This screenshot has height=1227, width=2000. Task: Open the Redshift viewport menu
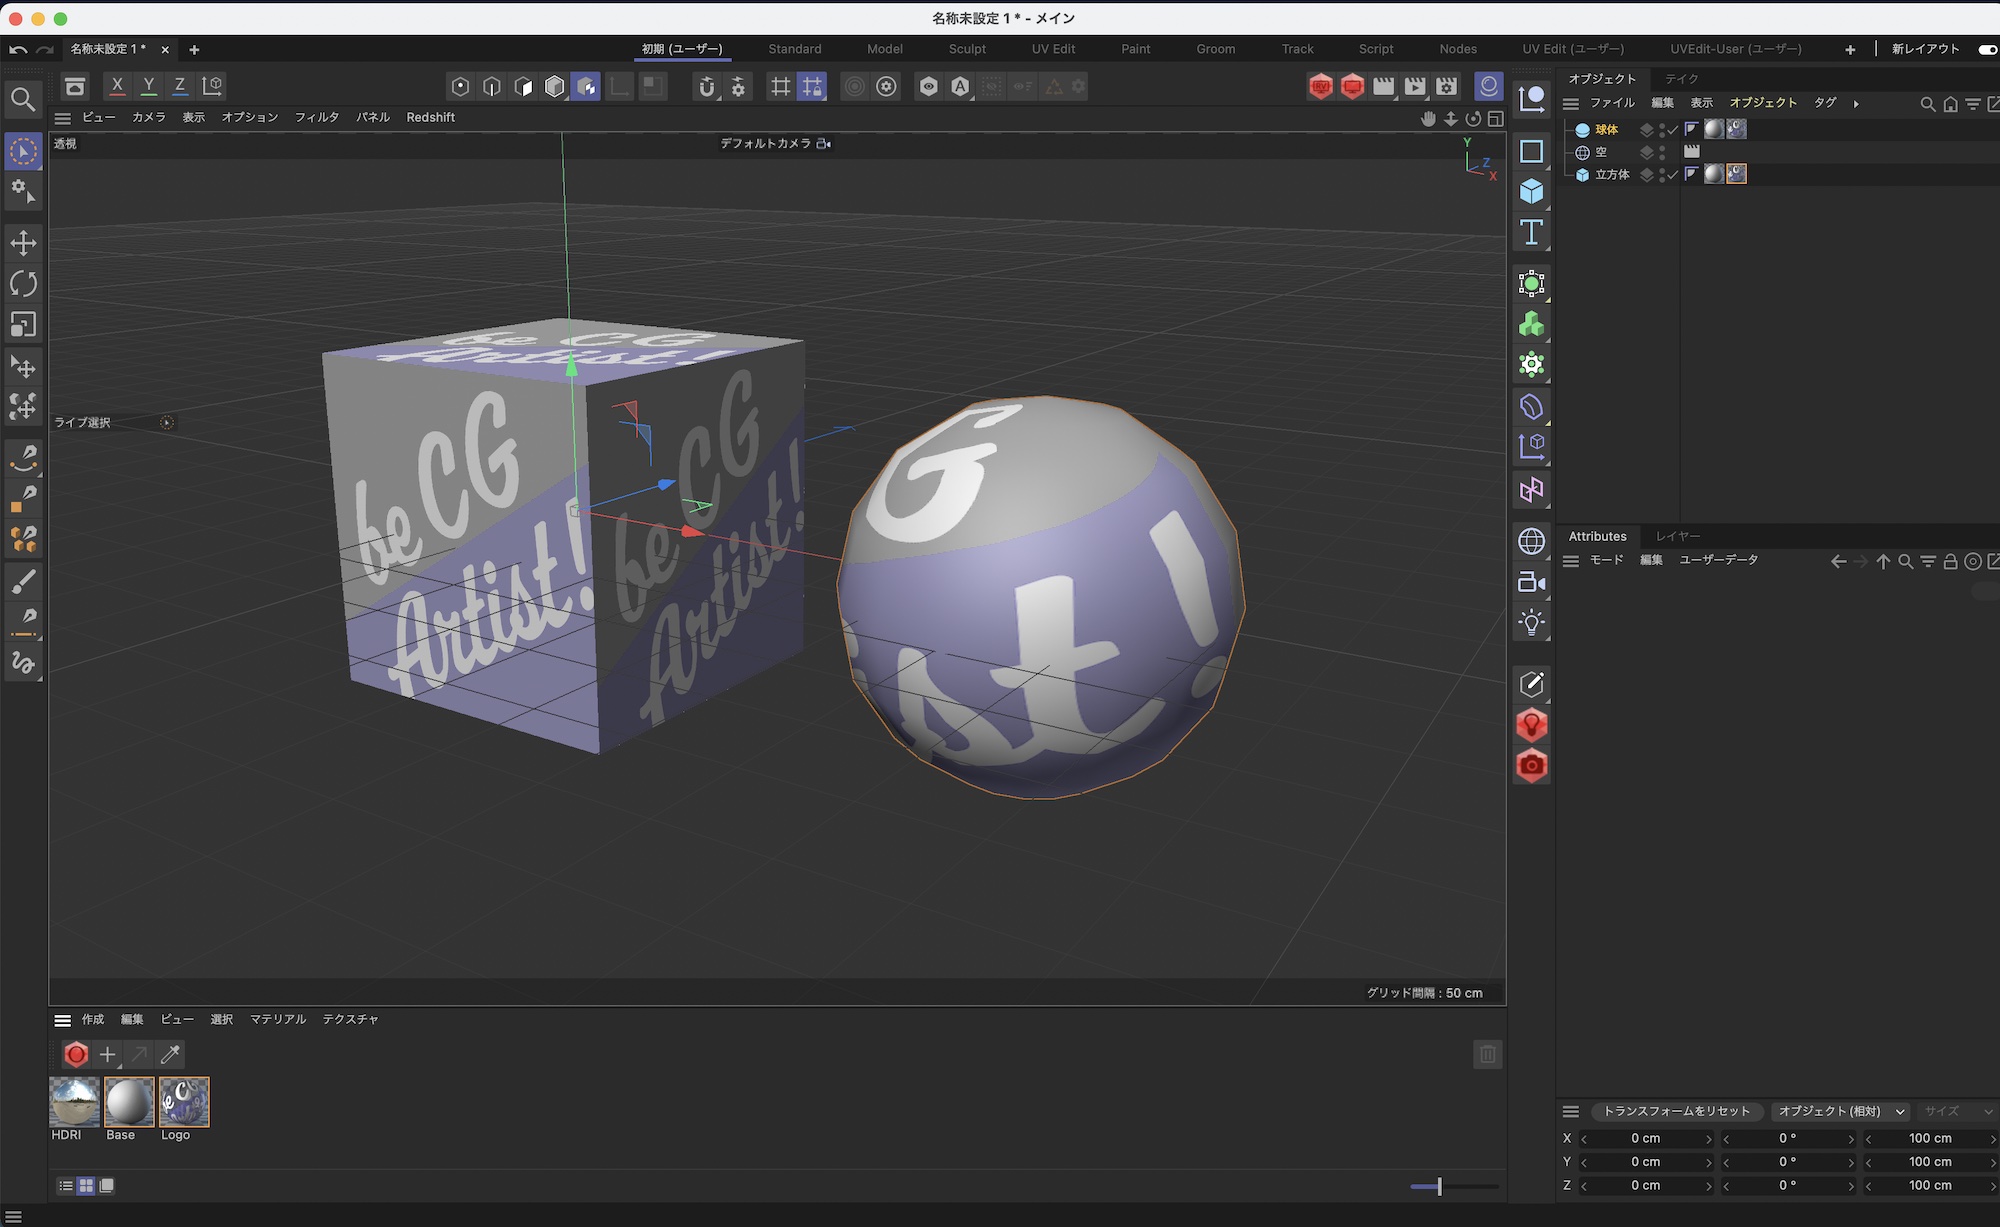[x=430, y=117]
